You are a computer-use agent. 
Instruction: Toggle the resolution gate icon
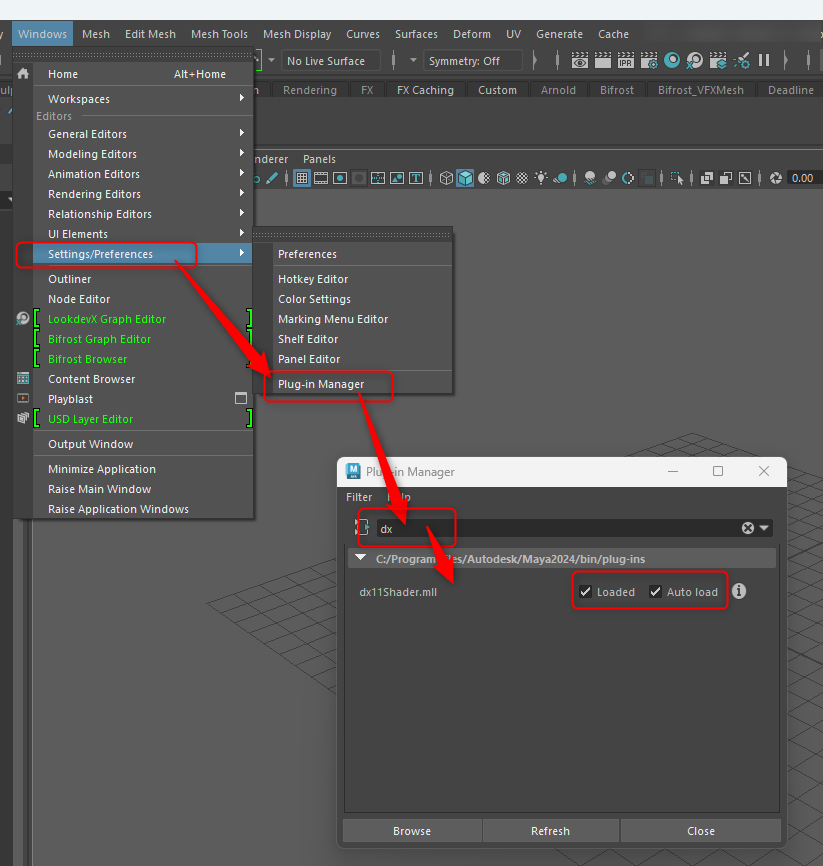click(340, 178)
